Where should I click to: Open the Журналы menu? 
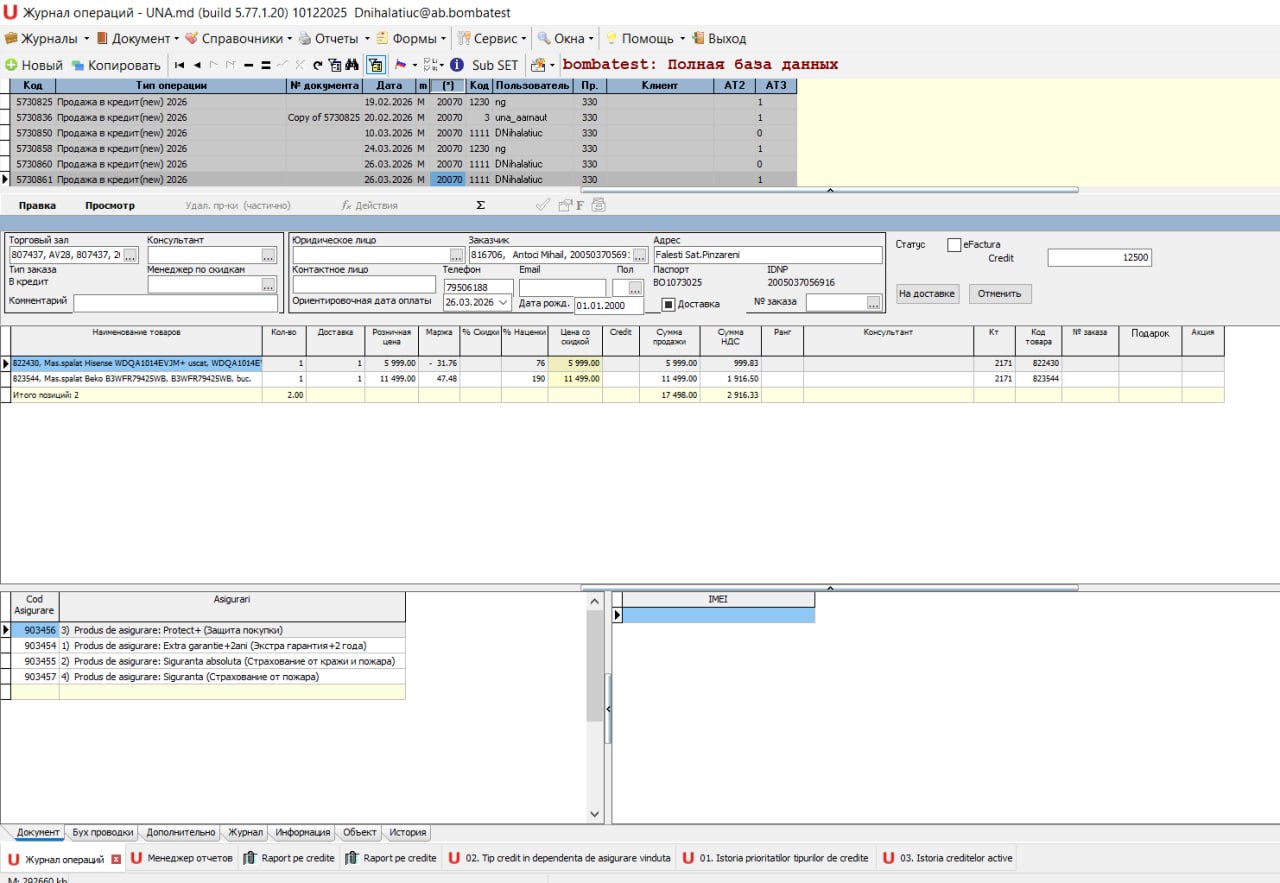click(47, 38)
